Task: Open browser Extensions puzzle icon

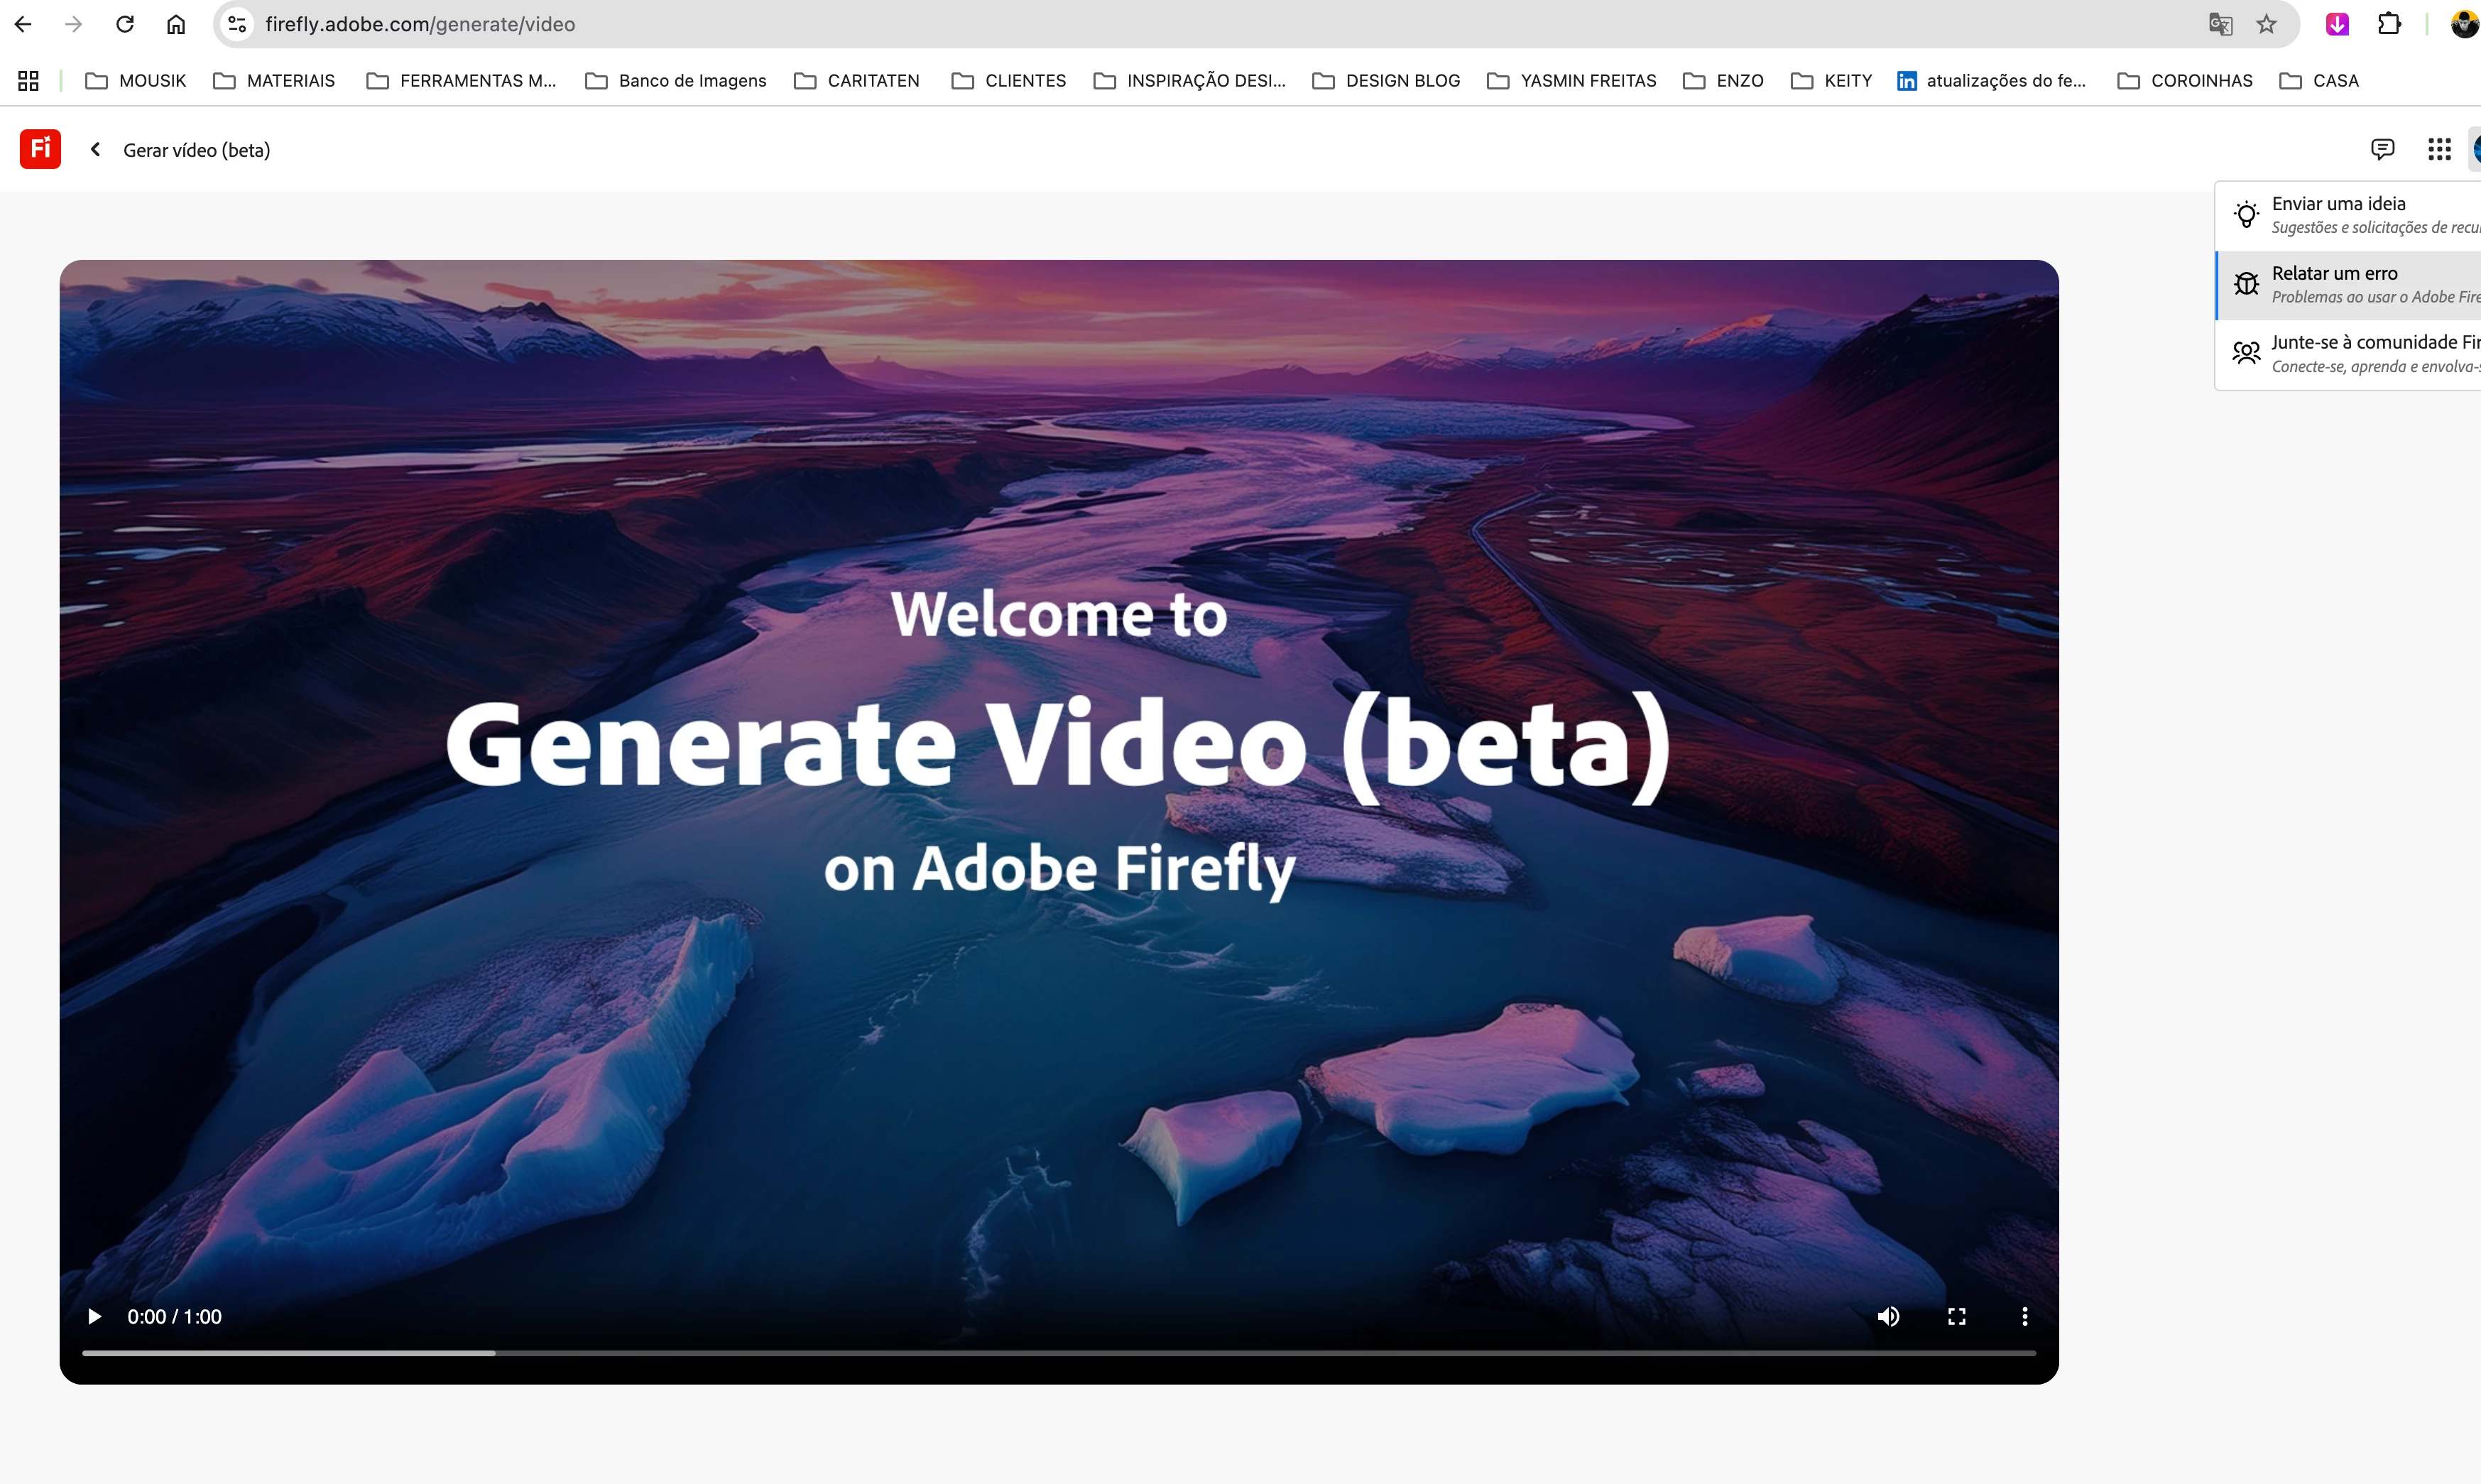Action: pos(2389,24)
